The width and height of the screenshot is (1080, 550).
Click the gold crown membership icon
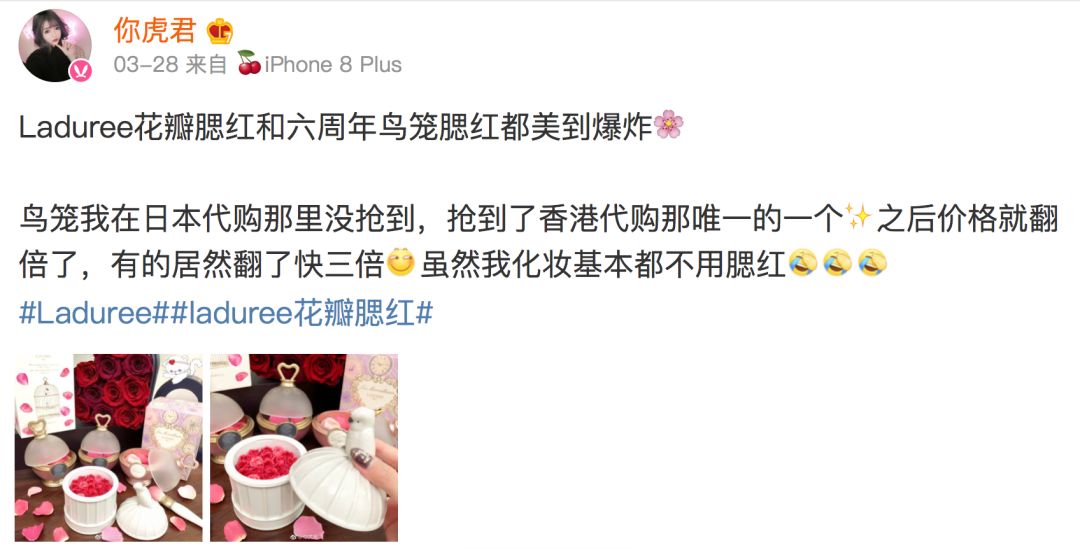point(220,31)
